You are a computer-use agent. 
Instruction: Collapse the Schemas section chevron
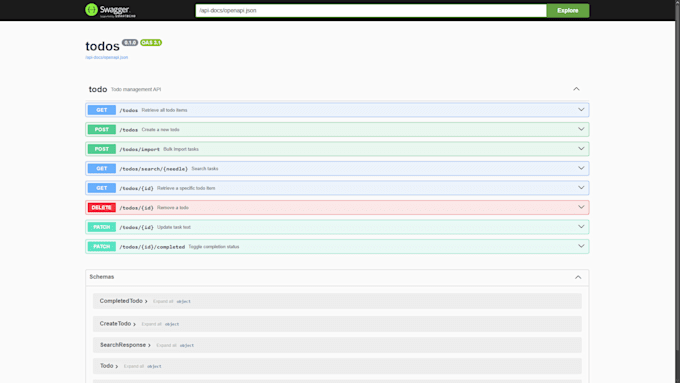click(578, 277)
